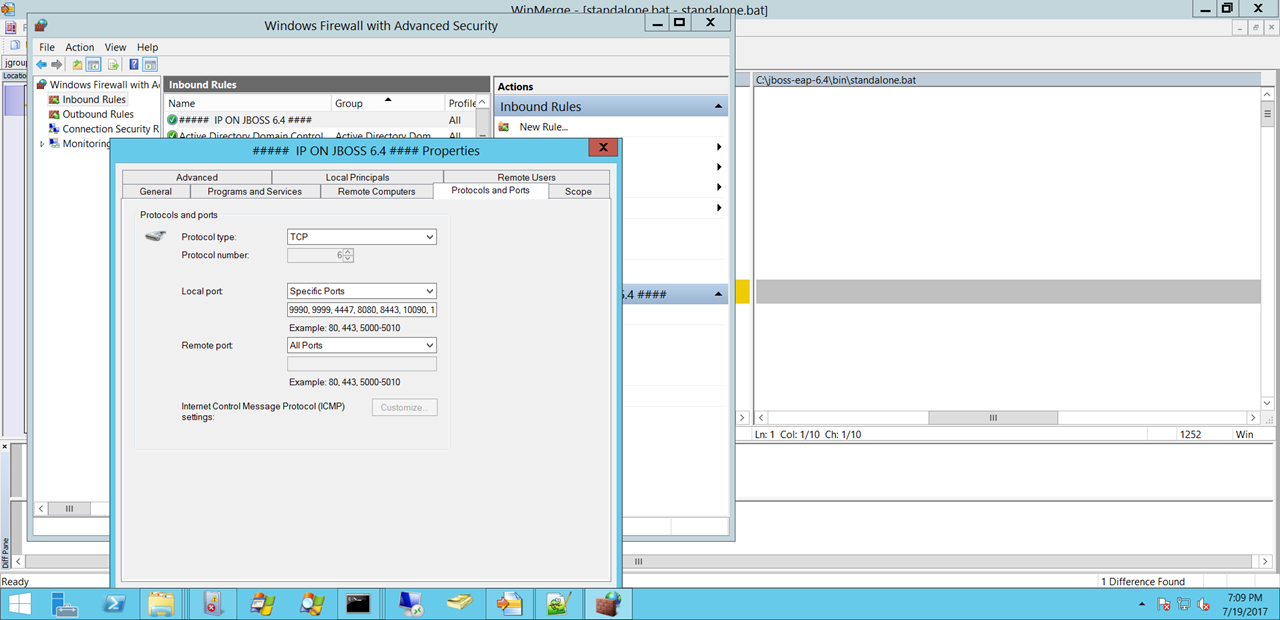1280x620 pixels.
Task: Expand the Monitoring tree node
Action: pos(42,143)
